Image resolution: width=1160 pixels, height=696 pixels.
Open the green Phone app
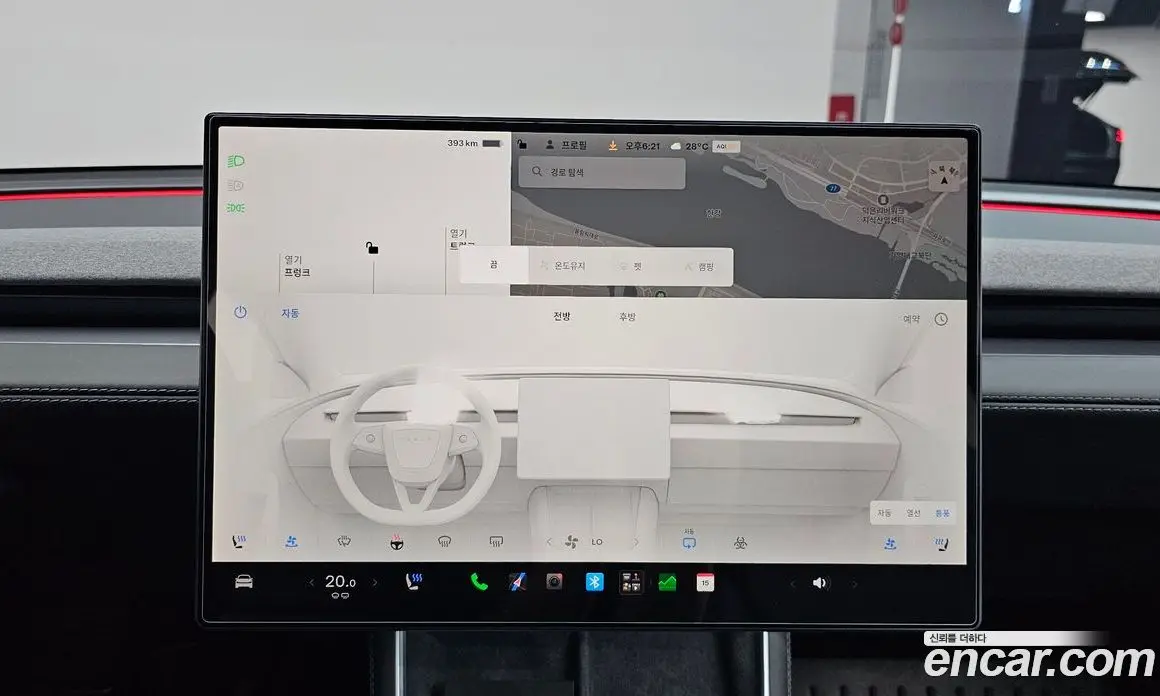point(479,582)
